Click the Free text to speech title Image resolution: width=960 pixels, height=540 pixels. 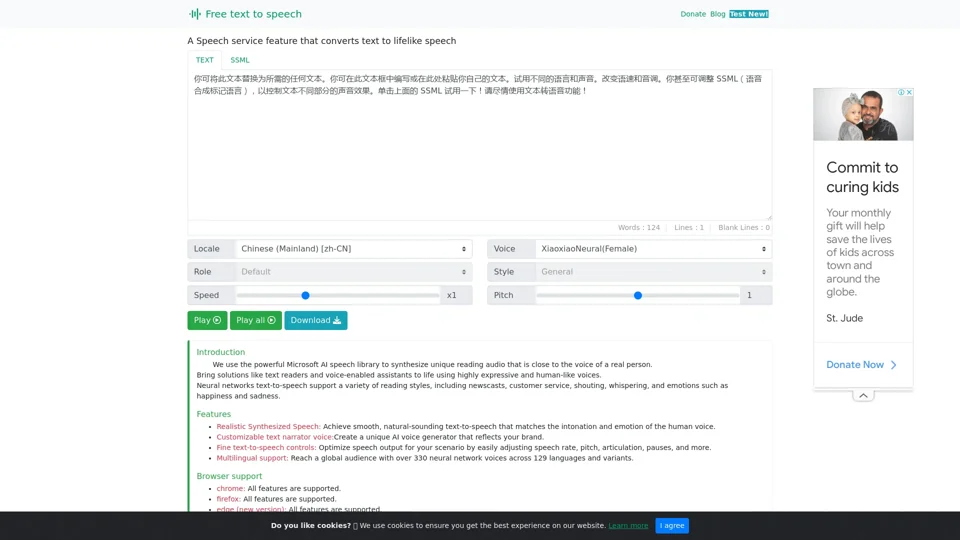(x=253, y=14)
